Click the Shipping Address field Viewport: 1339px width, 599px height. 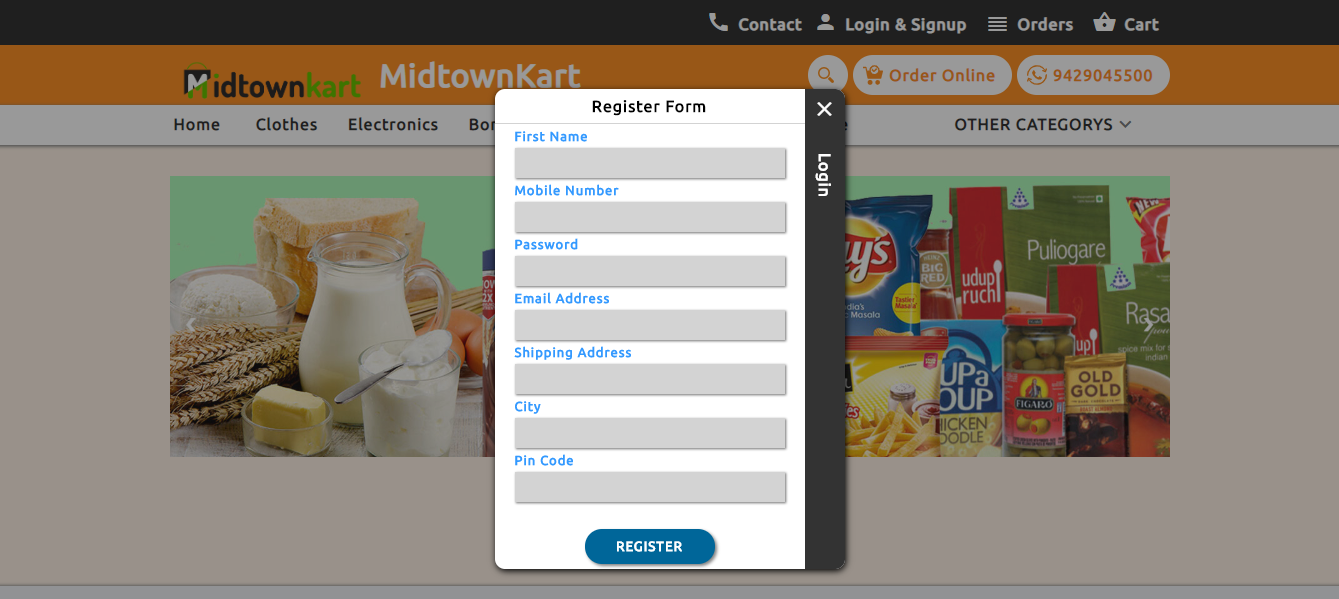650,379
